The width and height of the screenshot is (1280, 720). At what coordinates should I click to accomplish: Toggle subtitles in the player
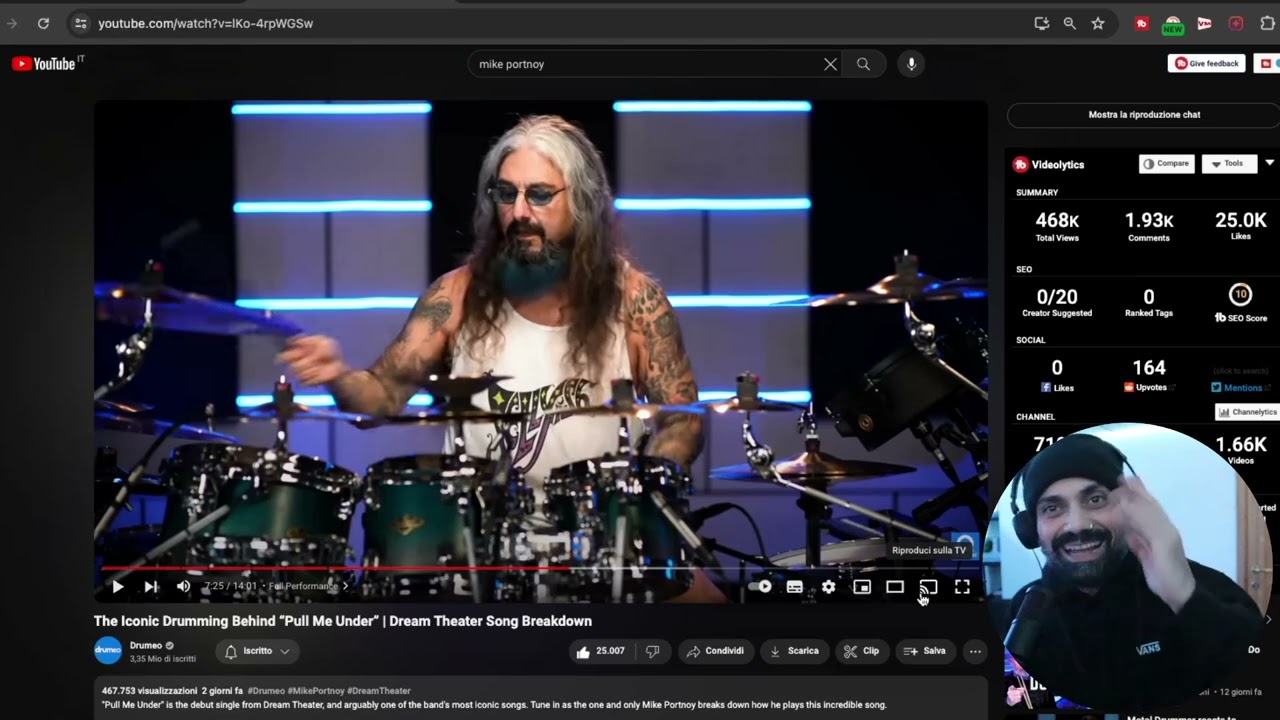coord(795,587)
